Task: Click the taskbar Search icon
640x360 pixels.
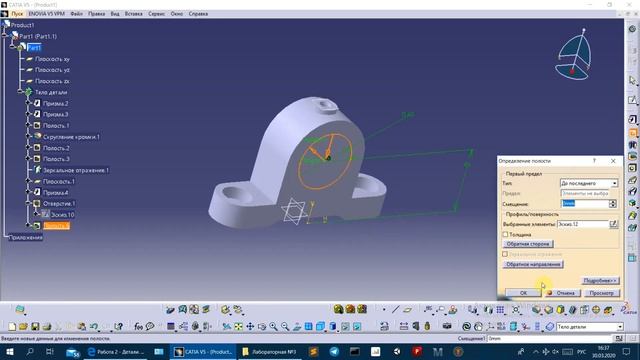Action: pyautogui.click(x=30, y=351)
